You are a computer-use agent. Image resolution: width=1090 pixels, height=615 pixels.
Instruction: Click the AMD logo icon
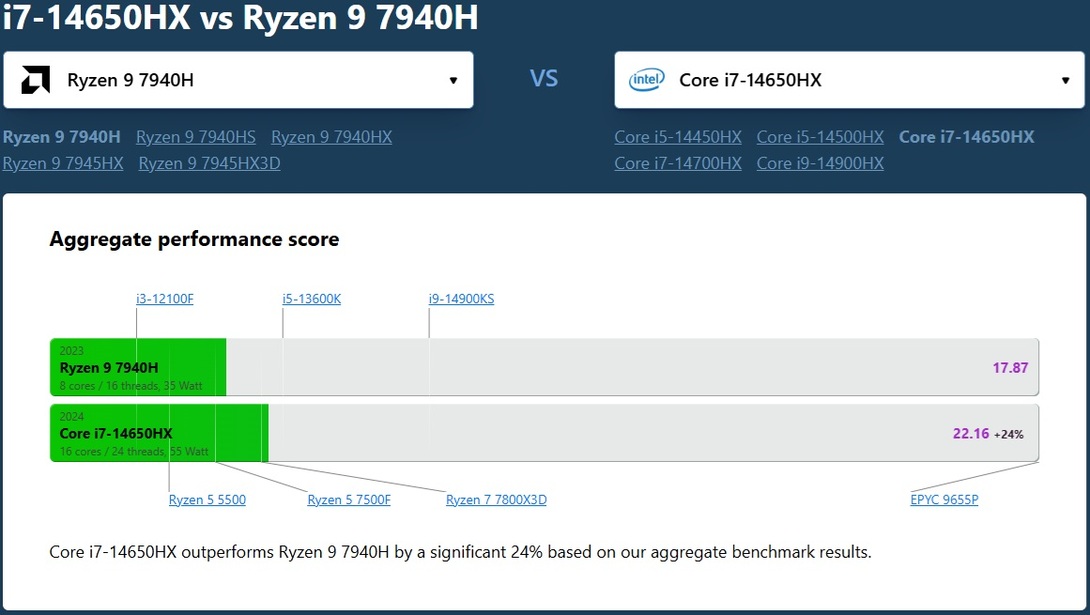pos(35,80)
